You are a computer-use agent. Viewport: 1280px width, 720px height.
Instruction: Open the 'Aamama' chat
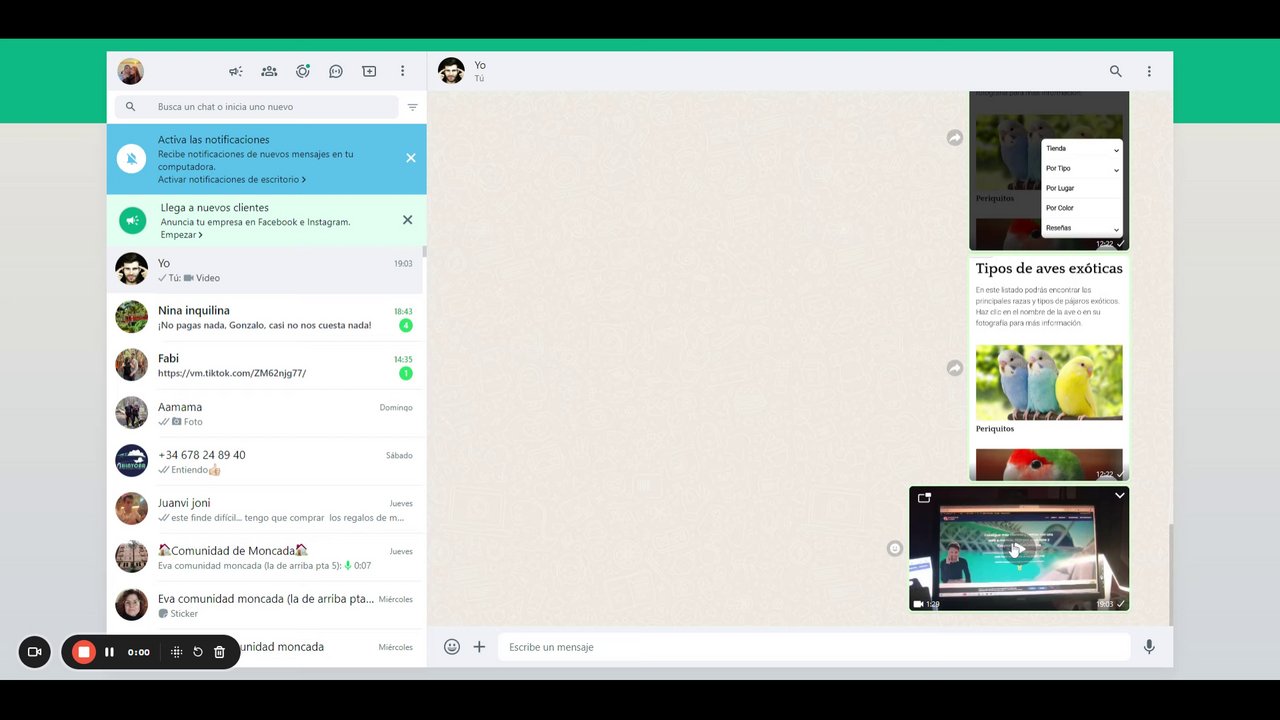[265, 414]
